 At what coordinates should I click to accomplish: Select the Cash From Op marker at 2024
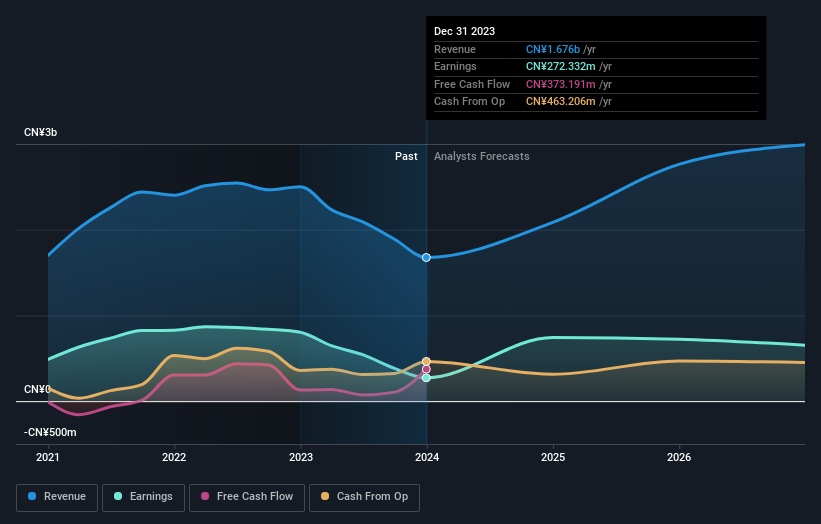(x=426, y=362)
